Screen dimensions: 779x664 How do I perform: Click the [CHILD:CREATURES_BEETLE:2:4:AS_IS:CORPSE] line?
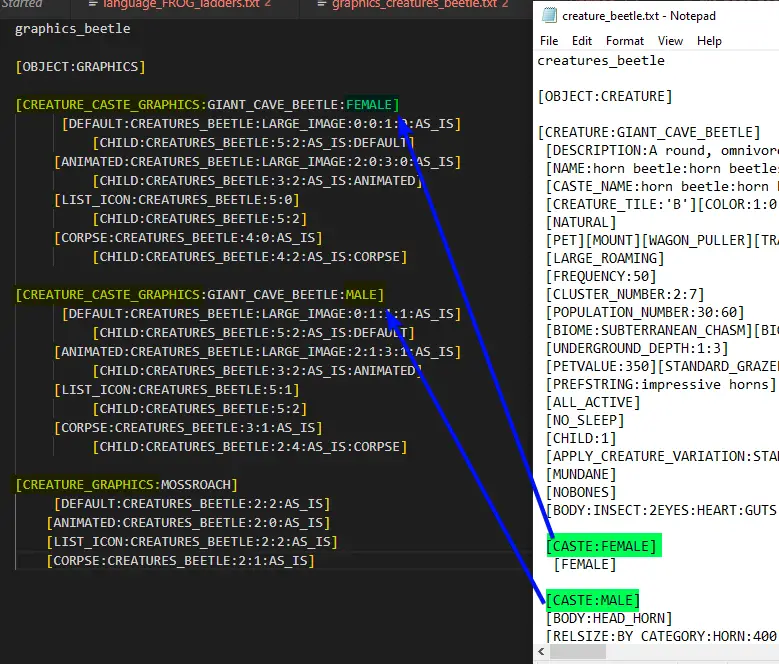(x=250, y=446)
